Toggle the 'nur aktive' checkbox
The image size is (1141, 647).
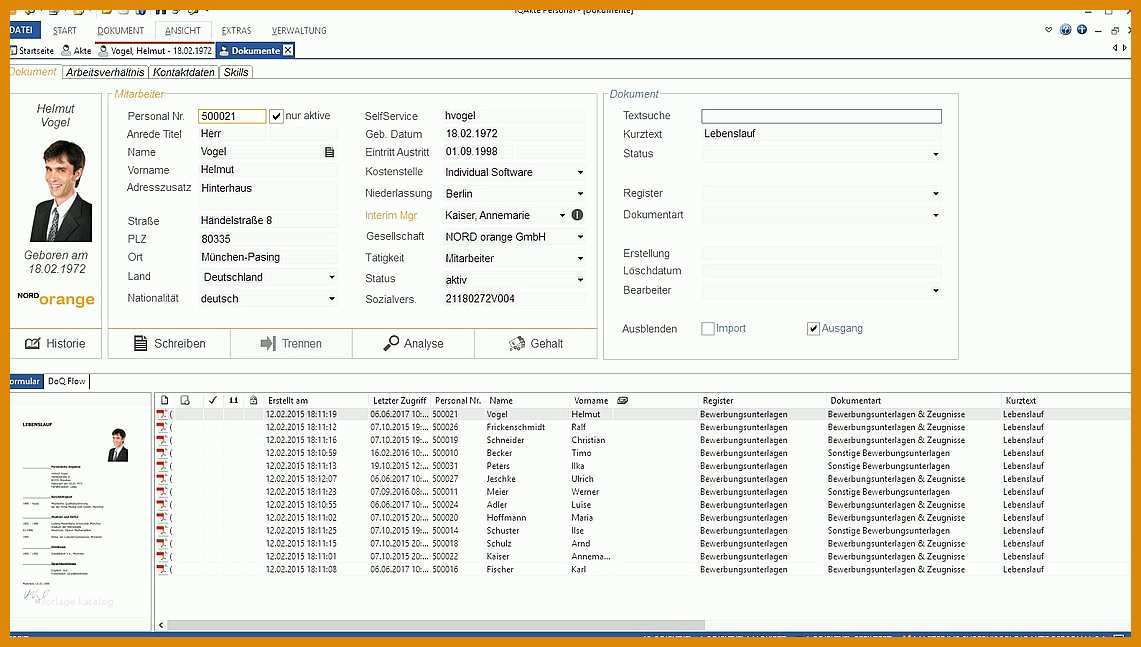click(276, 116)
